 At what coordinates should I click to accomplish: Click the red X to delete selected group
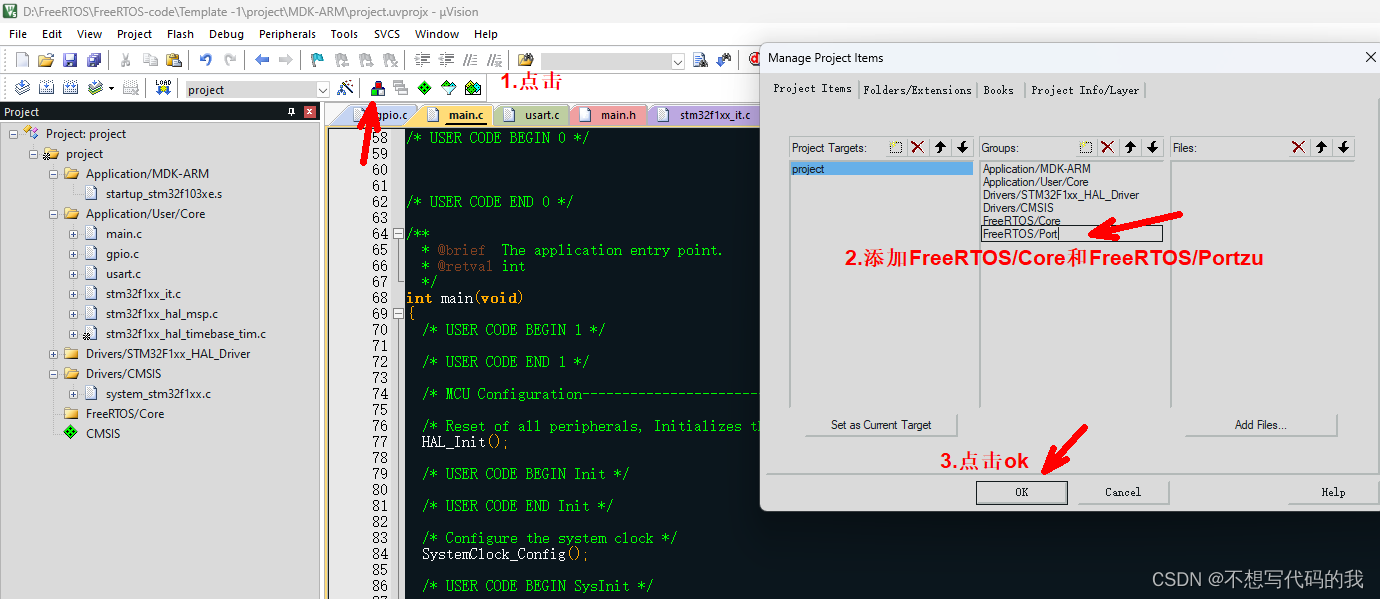click(1110, 147)
